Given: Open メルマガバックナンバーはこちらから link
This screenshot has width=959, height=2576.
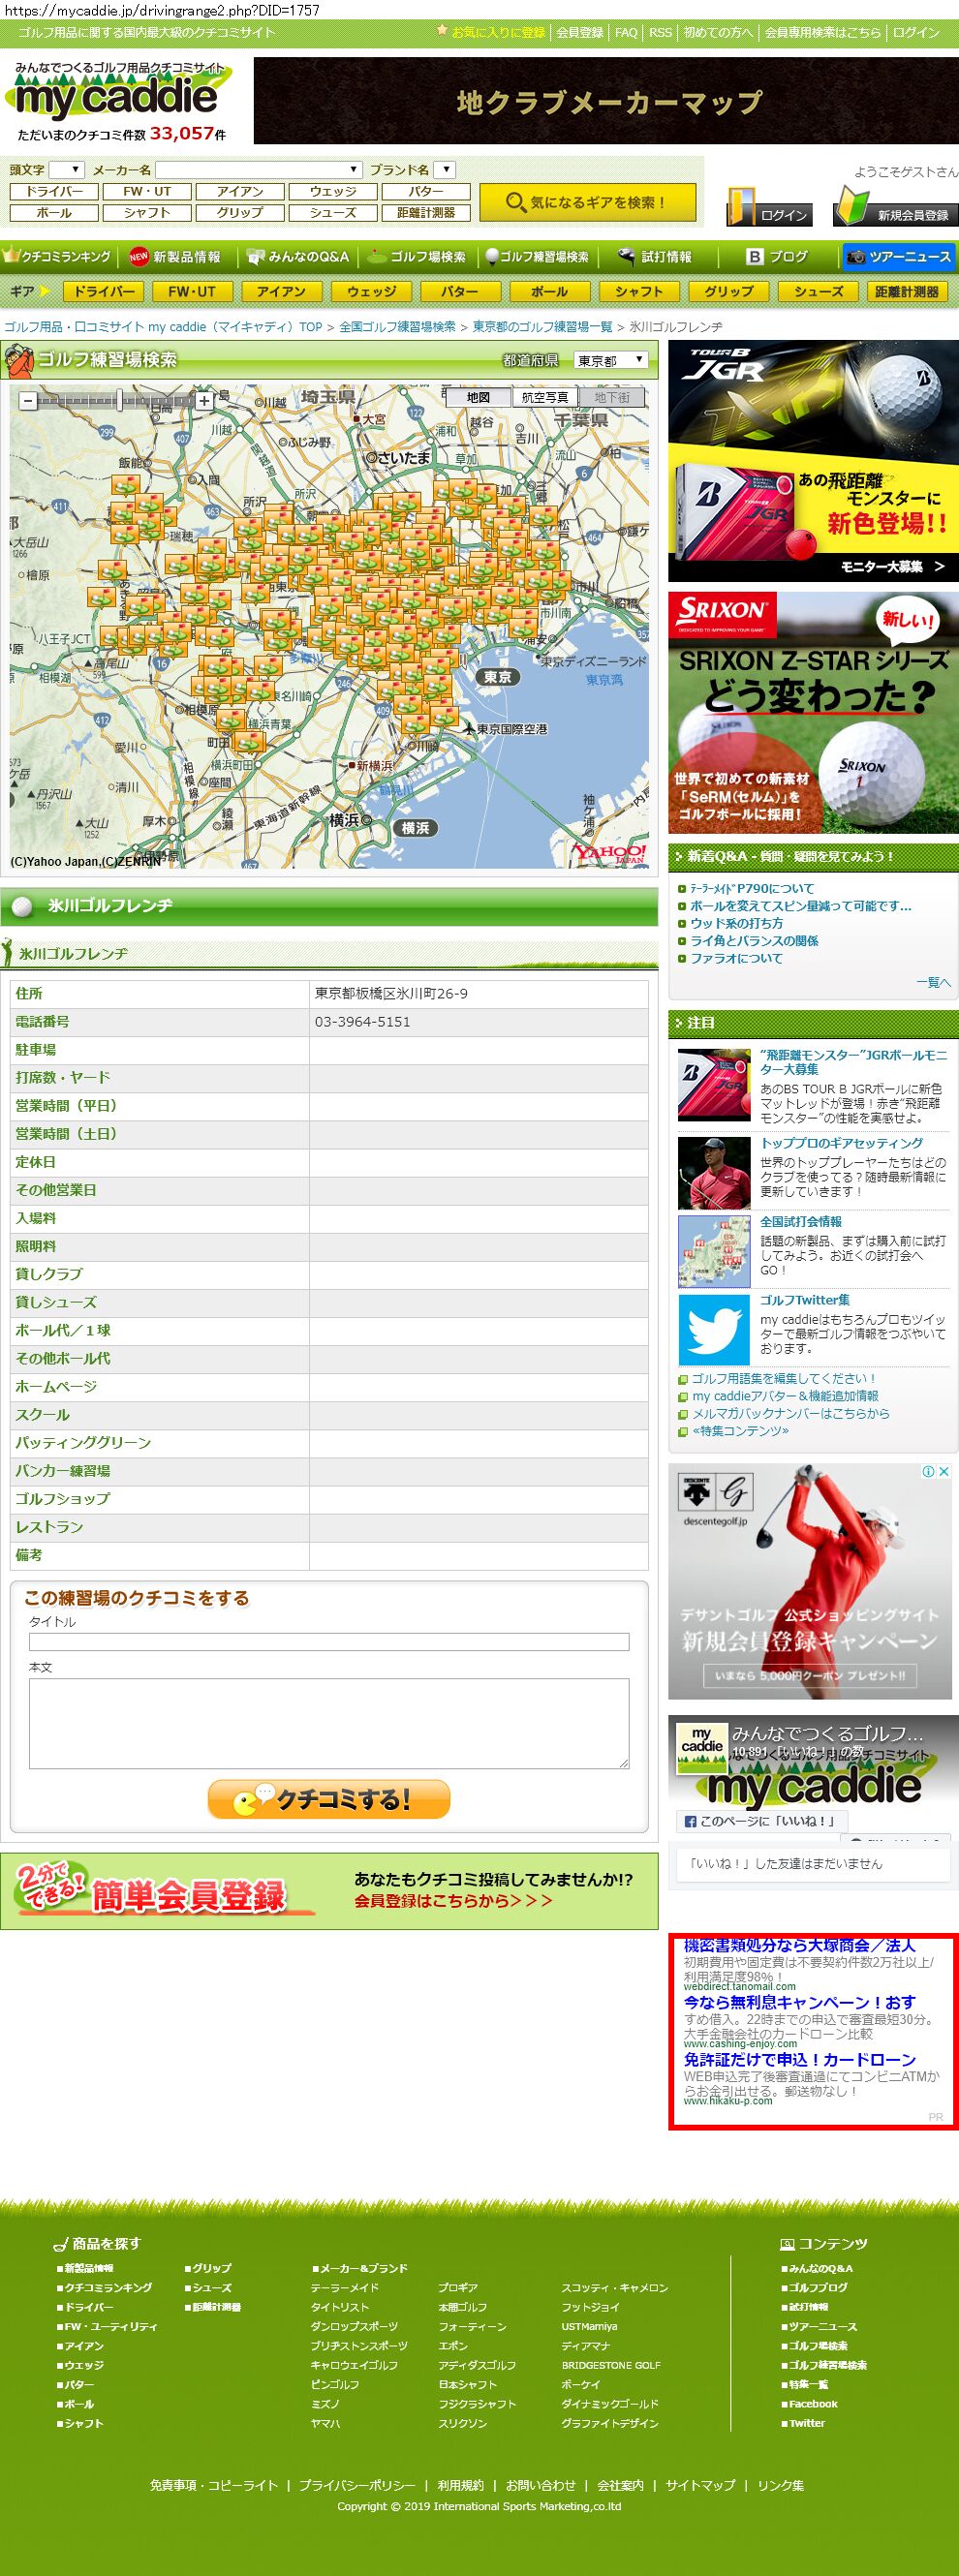Looking at the screenshot, I should point(790,1413).
